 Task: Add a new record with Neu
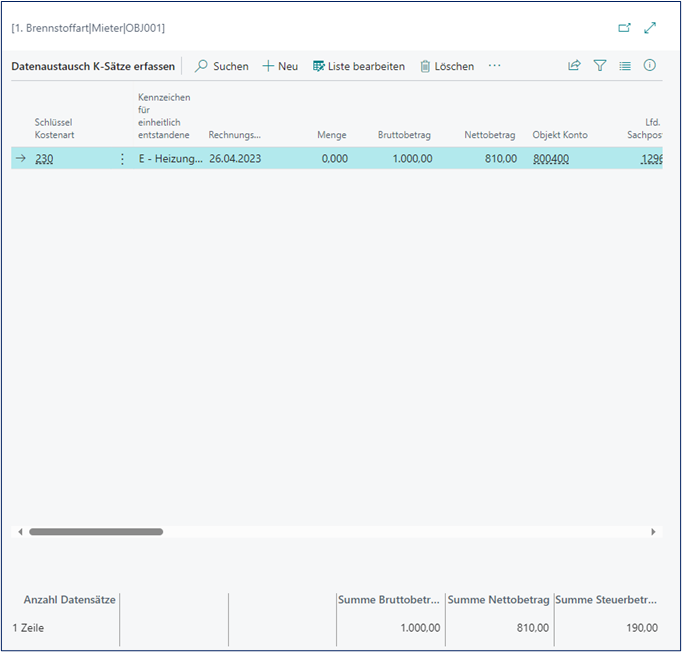click(x=280, y=66)
